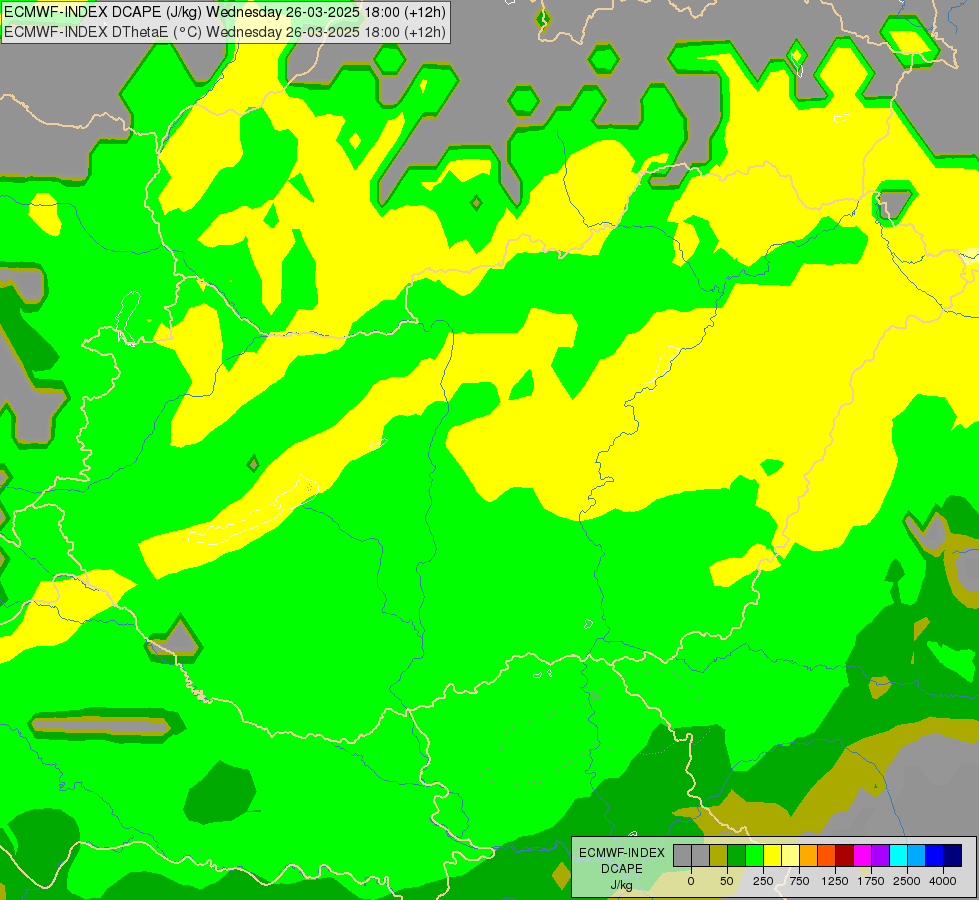Click the legend value label '4000'
This screenshot has height=900, width=979.
[943, 881]
